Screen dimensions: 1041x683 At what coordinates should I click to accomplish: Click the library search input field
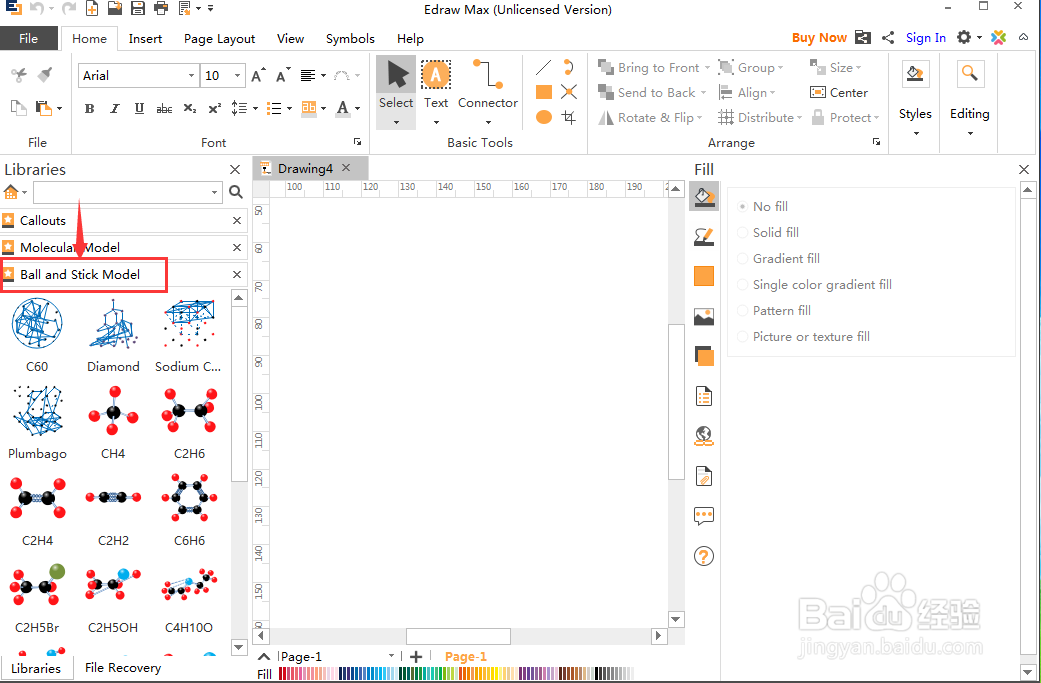[x=121, y=192]
